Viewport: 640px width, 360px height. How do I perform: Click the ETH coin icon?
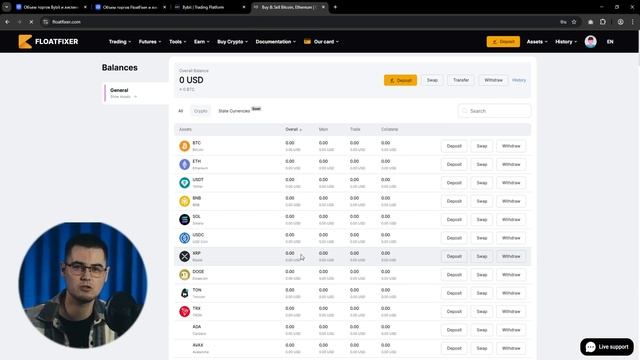[184, 164]
